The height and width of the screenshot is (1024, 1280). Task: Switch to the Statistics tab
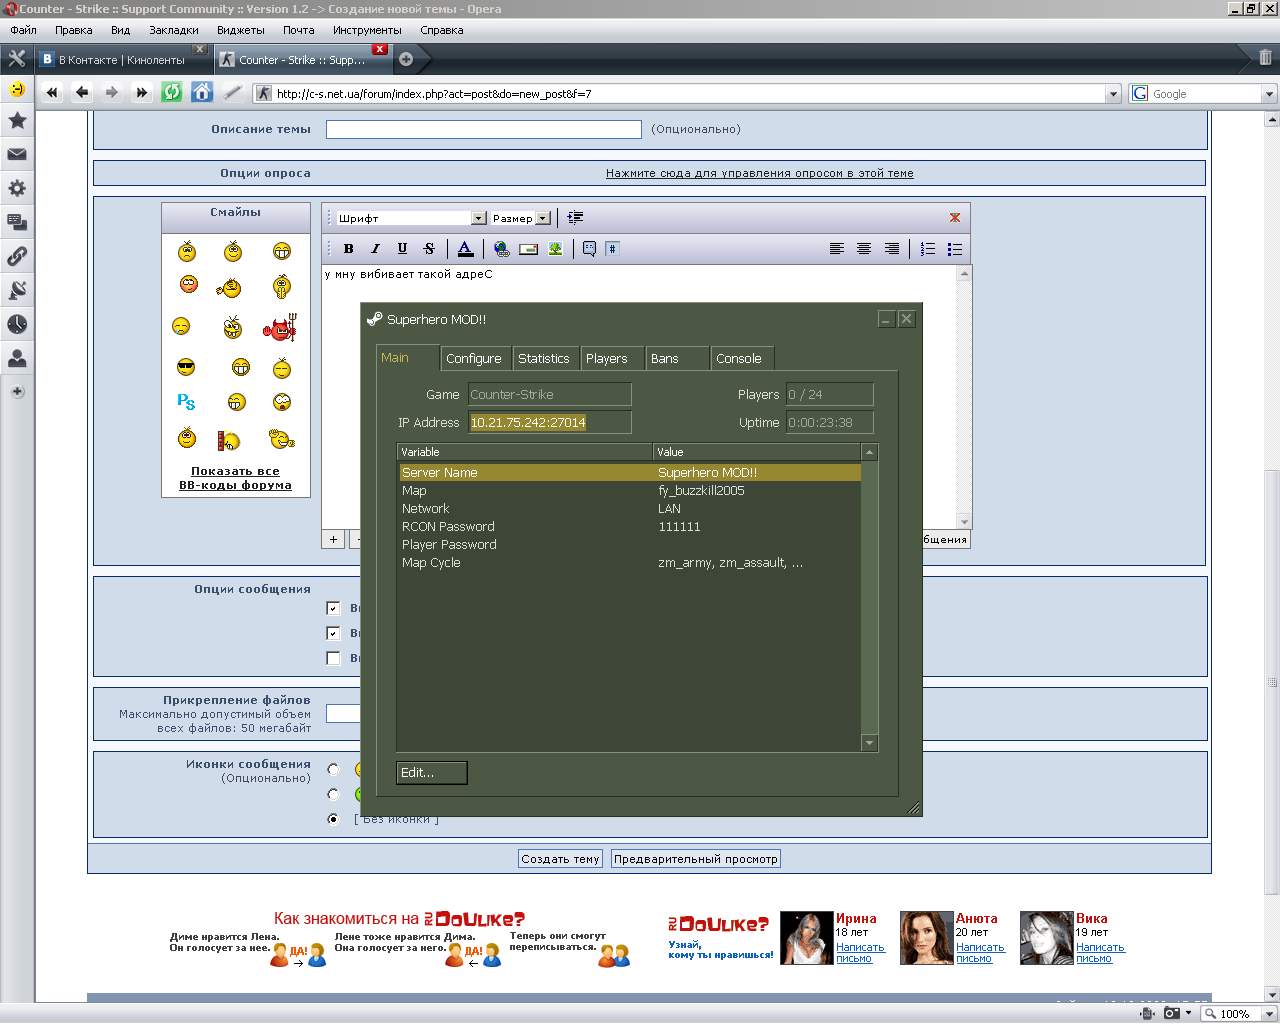[544, 358]
